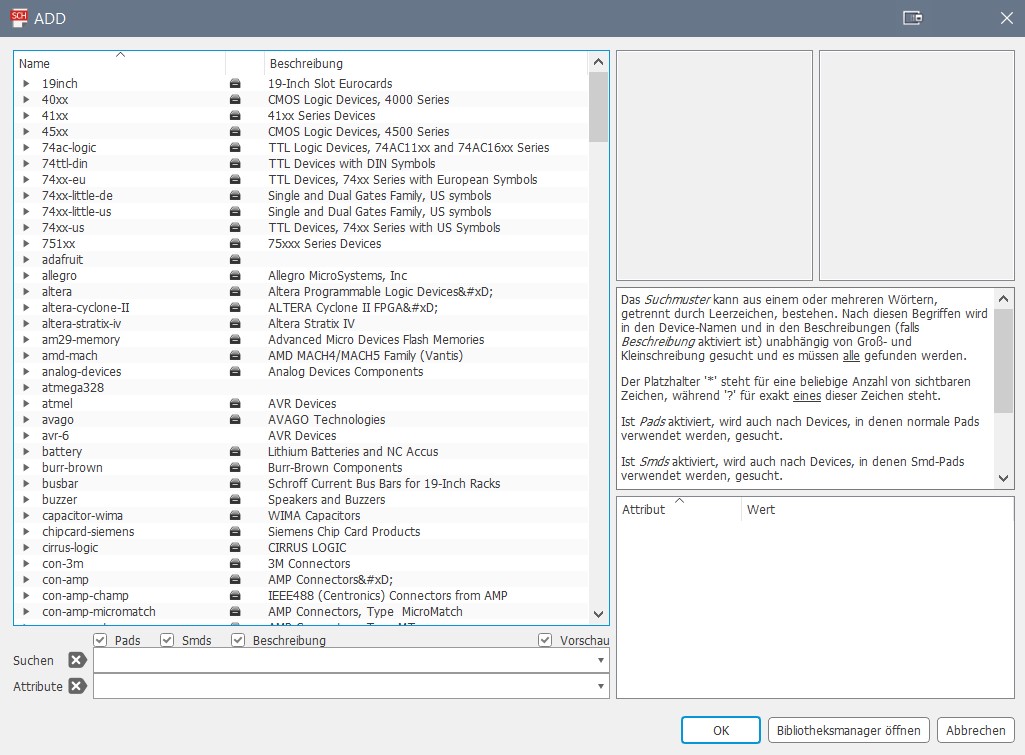This screenshot has height=755, width=1025.
Task: Sort by the Attribut column header
Action: click(679, 509)
